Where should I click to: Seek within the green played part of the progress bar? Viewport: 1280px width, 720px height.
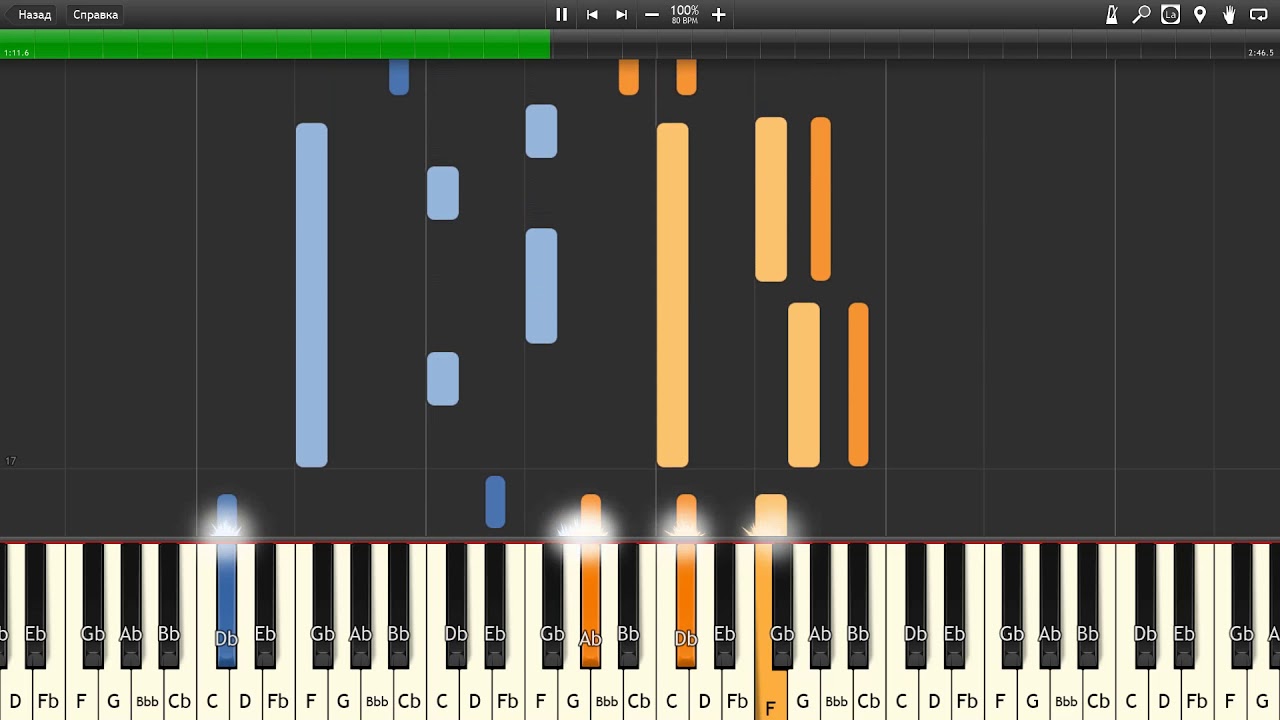[275, 44]
